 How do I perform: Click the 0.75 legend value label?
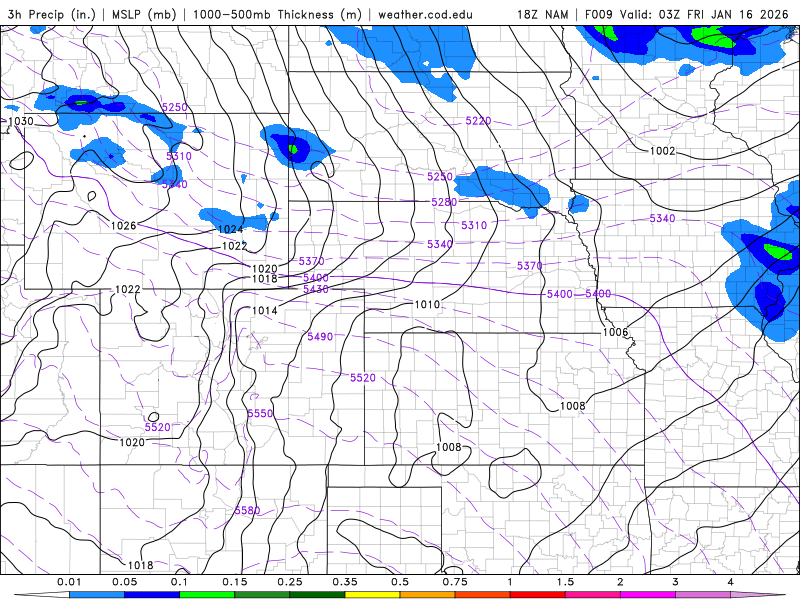(x=455, y=582)
